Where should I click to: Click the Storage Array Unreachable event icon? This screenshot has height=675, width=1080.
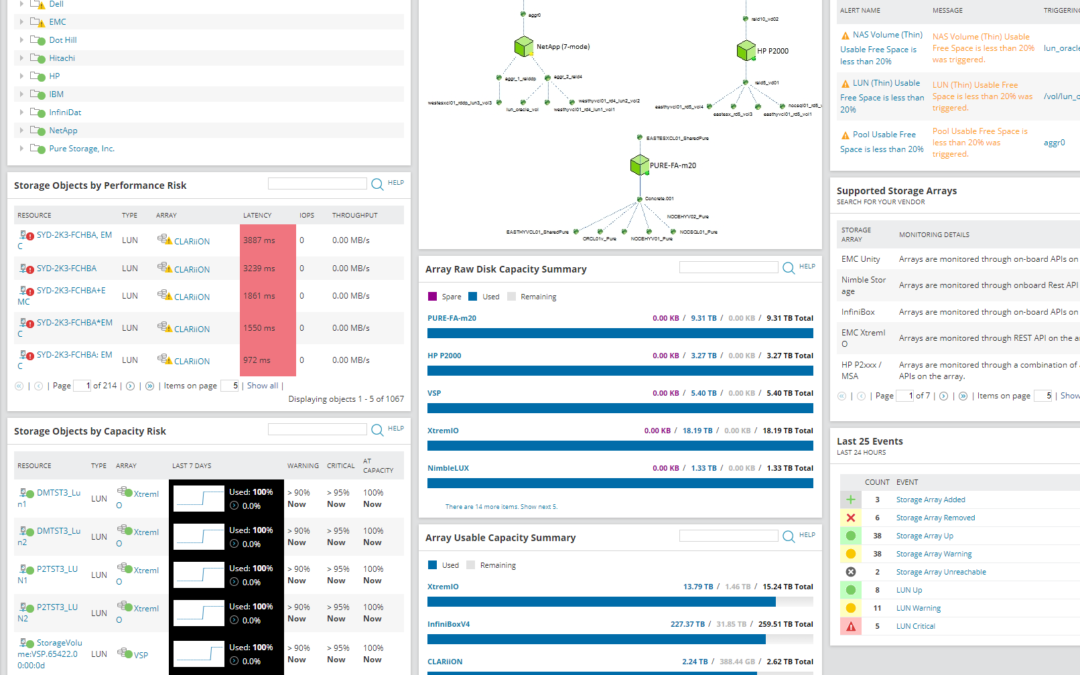(x=851, y=572)
